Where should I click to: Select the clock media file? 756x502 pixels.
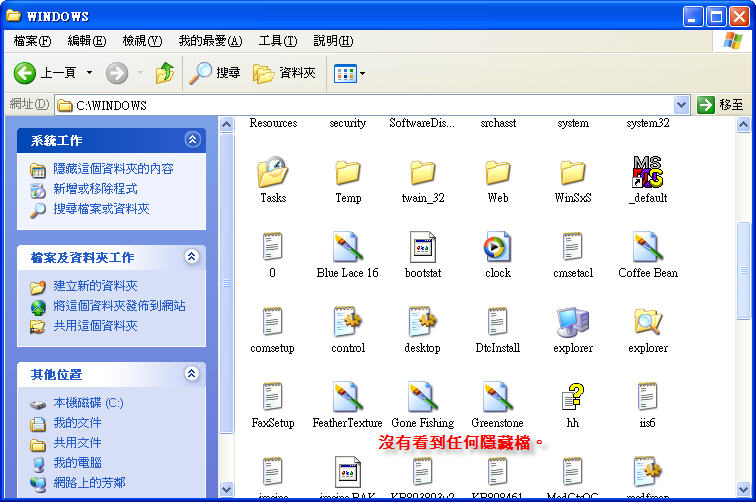point(498,255)
